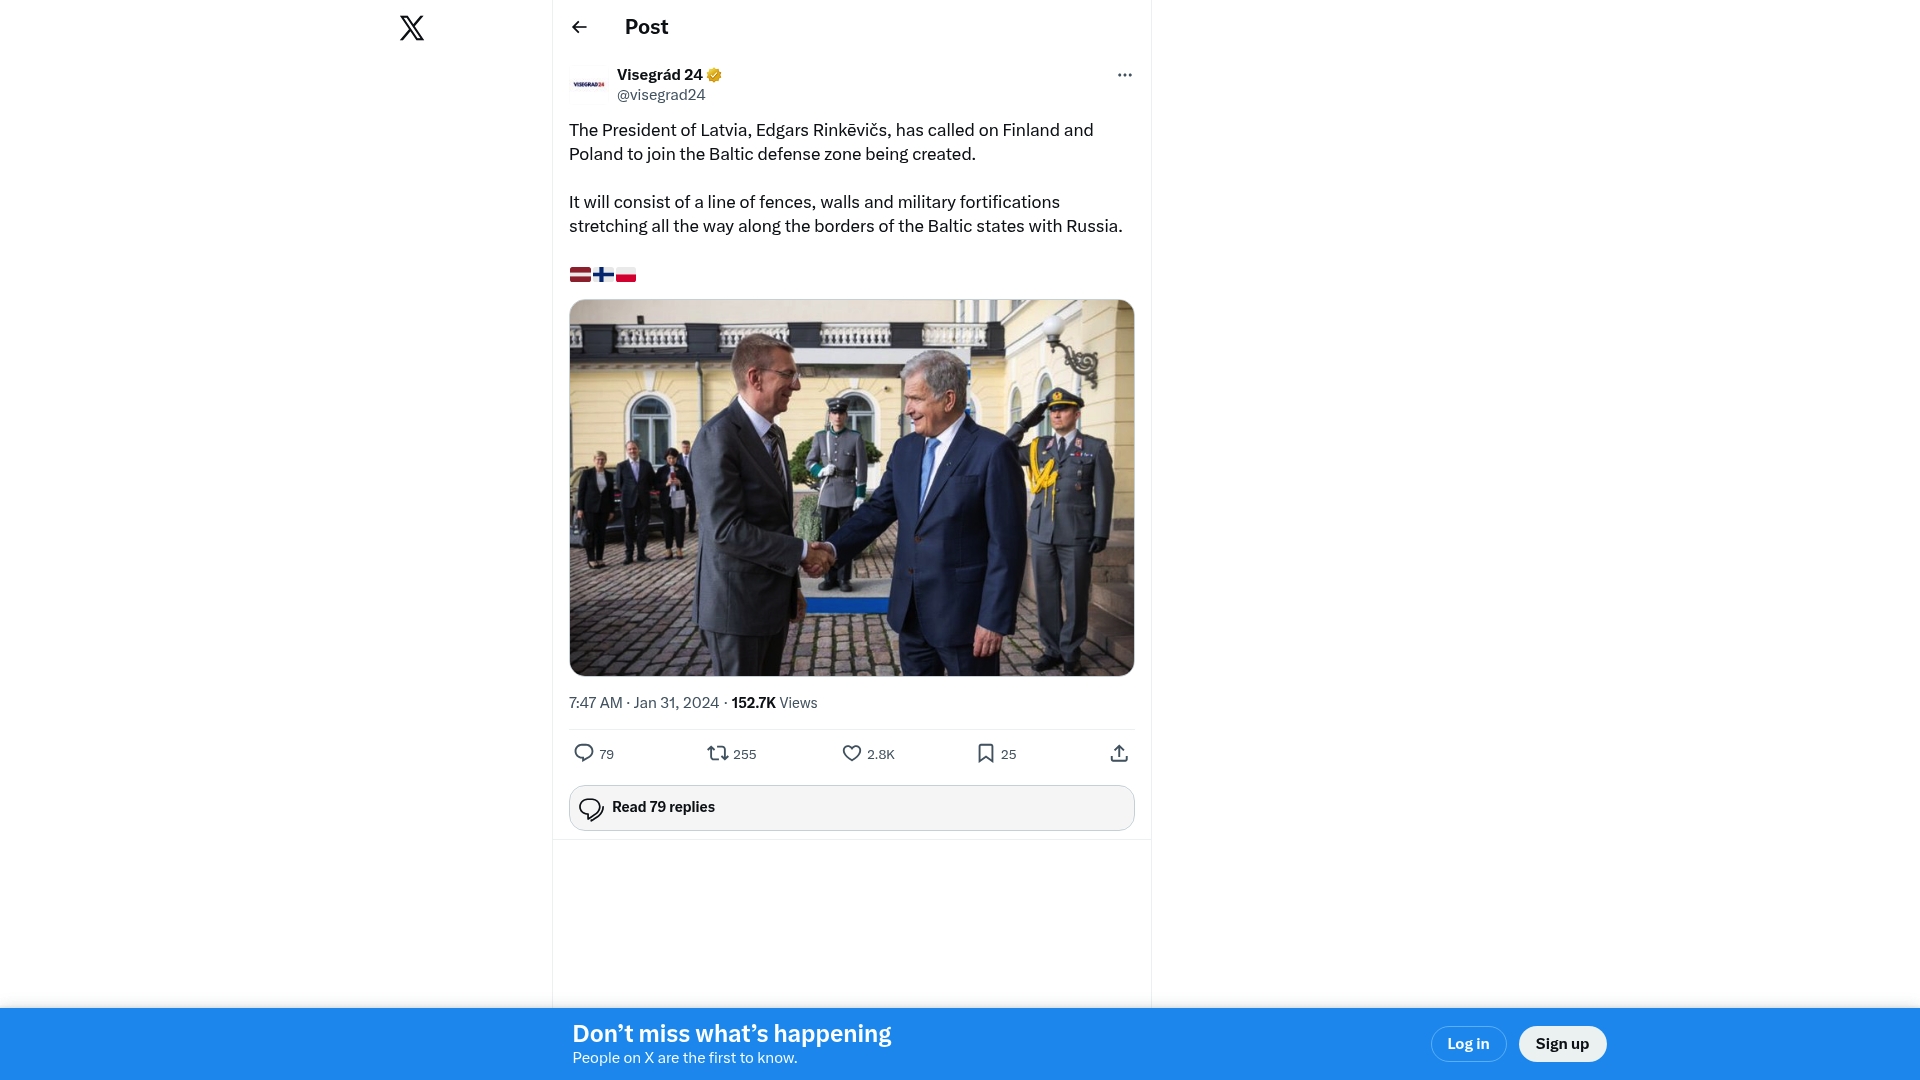Go back using the left arrow
The height and width of the screenshot is (1080, 1920).
click(579, 27)
